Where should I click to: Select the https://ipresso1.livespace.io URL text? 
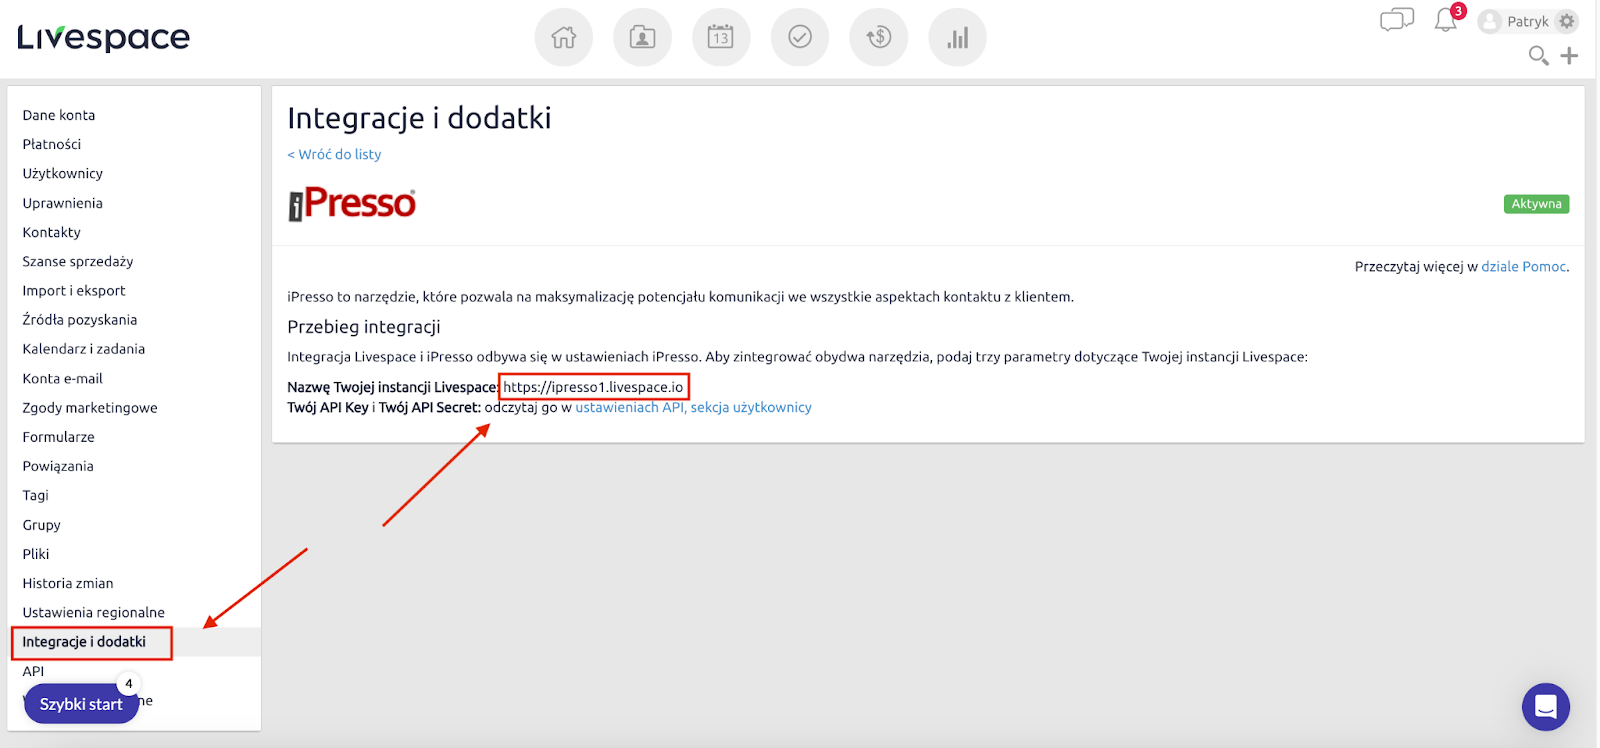click(x=593, y=387)
